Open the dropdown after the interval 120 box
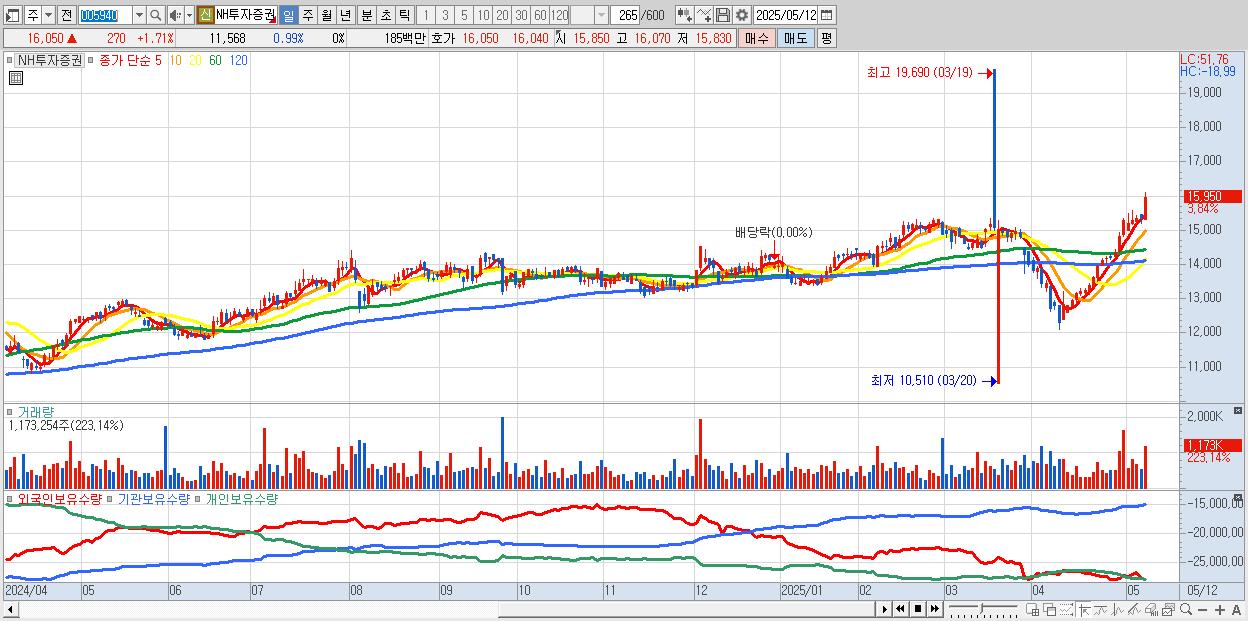Viewport: 1248px width, 621px height. click(601, 15)
